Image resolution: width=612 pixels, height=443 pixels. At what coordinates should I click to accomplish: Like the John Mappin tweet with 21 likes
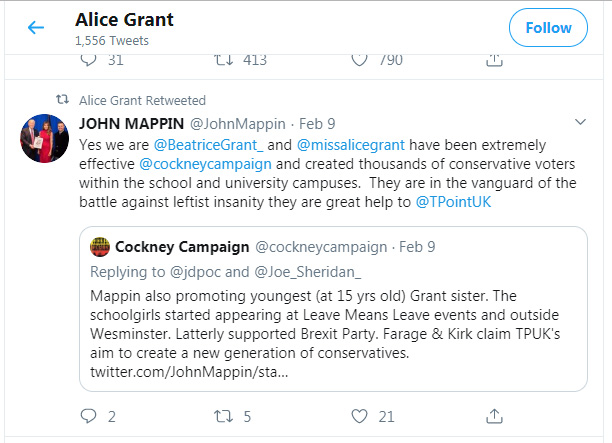tap(359, 416)
